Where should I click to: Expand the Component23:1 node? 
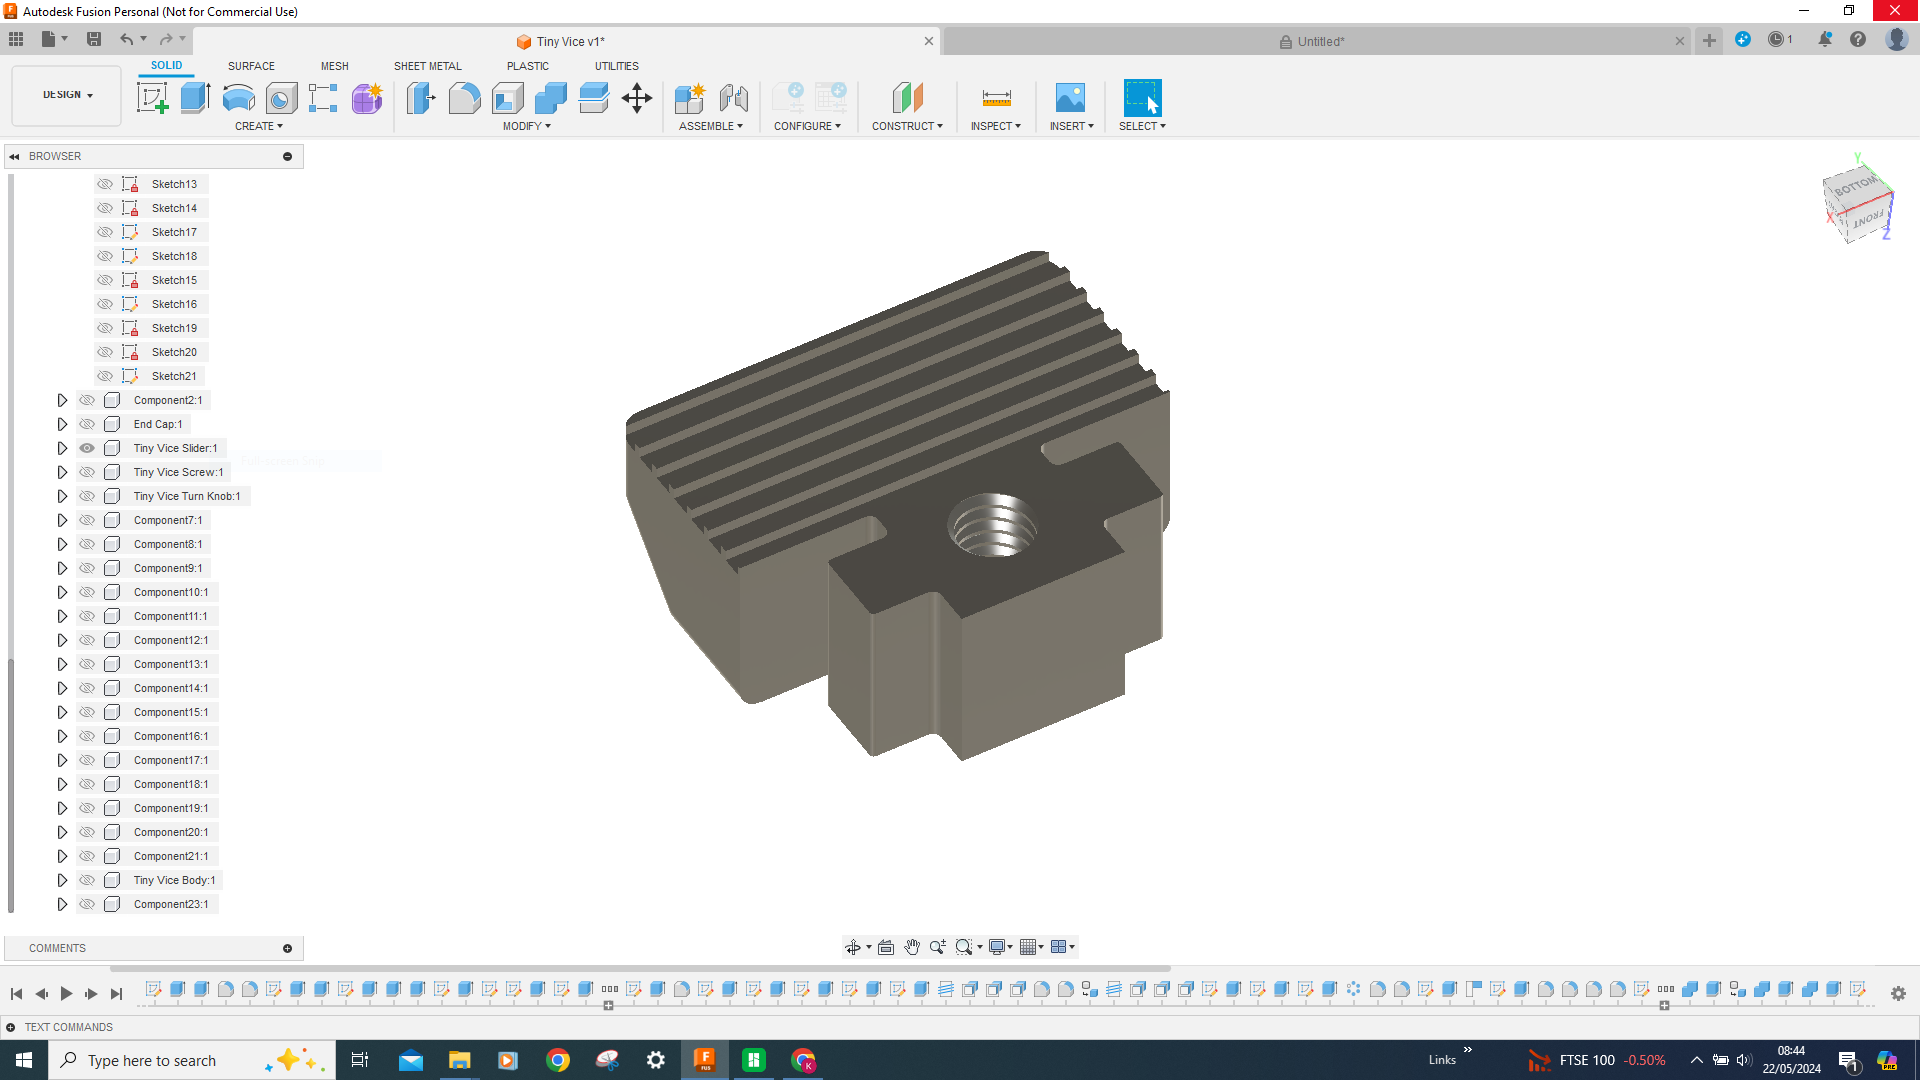pyautogui.click(x=62, y=904)
